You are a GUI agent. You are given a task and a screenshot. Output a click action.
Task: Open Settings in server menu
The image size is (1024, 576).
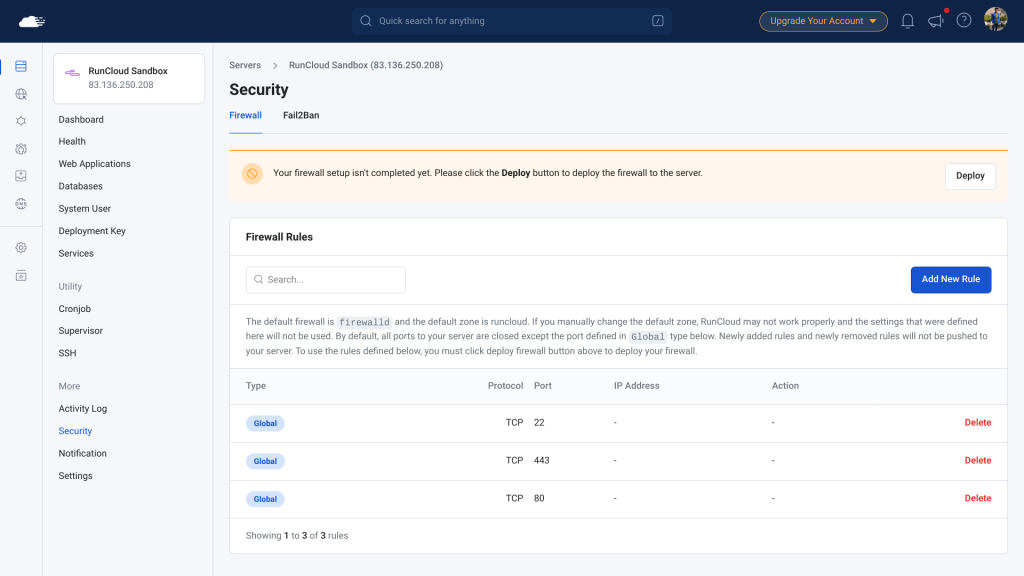tap(75, 476)
